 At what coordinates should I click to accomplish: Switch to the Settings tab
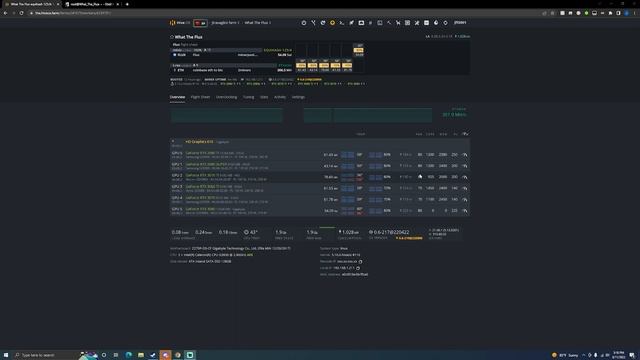(298, 97)
